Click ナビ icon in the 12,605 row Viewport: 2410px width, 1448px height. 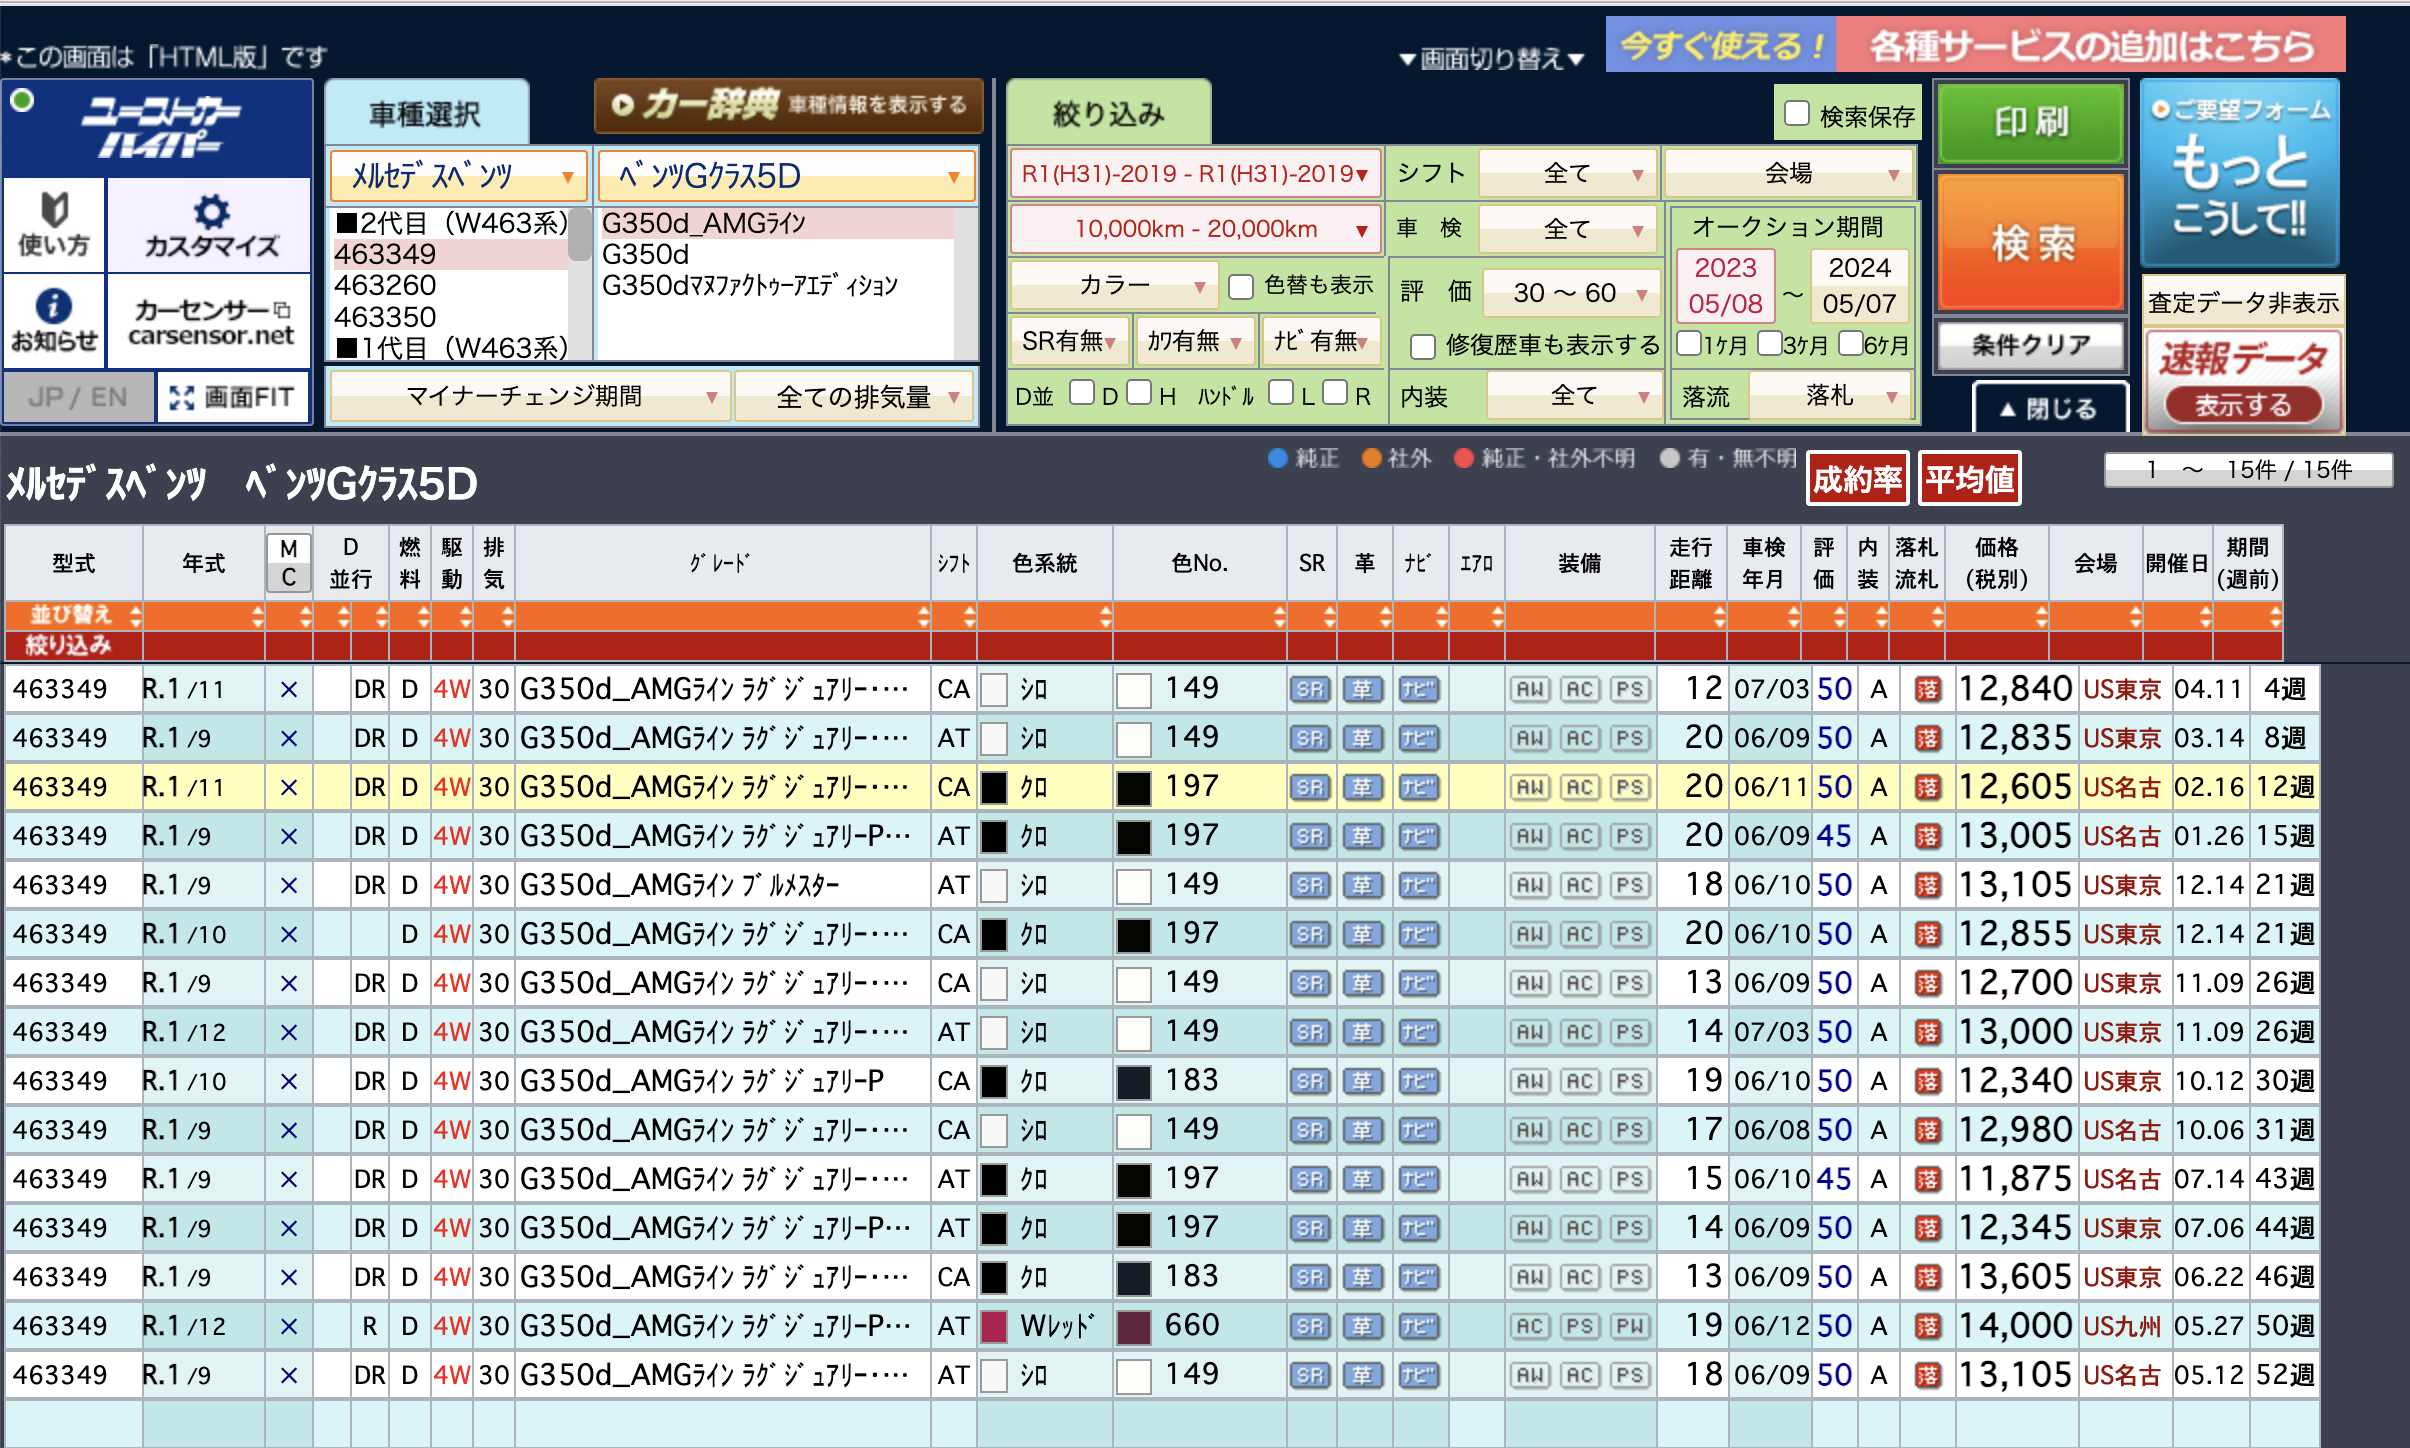pyautogui.click(x=1418, y=787)
